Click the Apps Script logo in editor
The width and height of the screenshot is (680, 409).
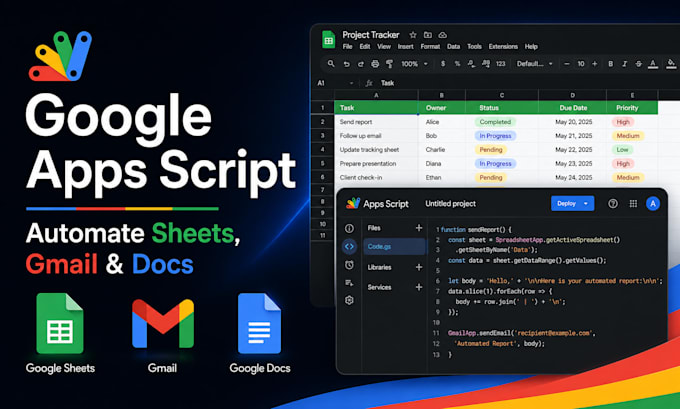click(353, 203)
